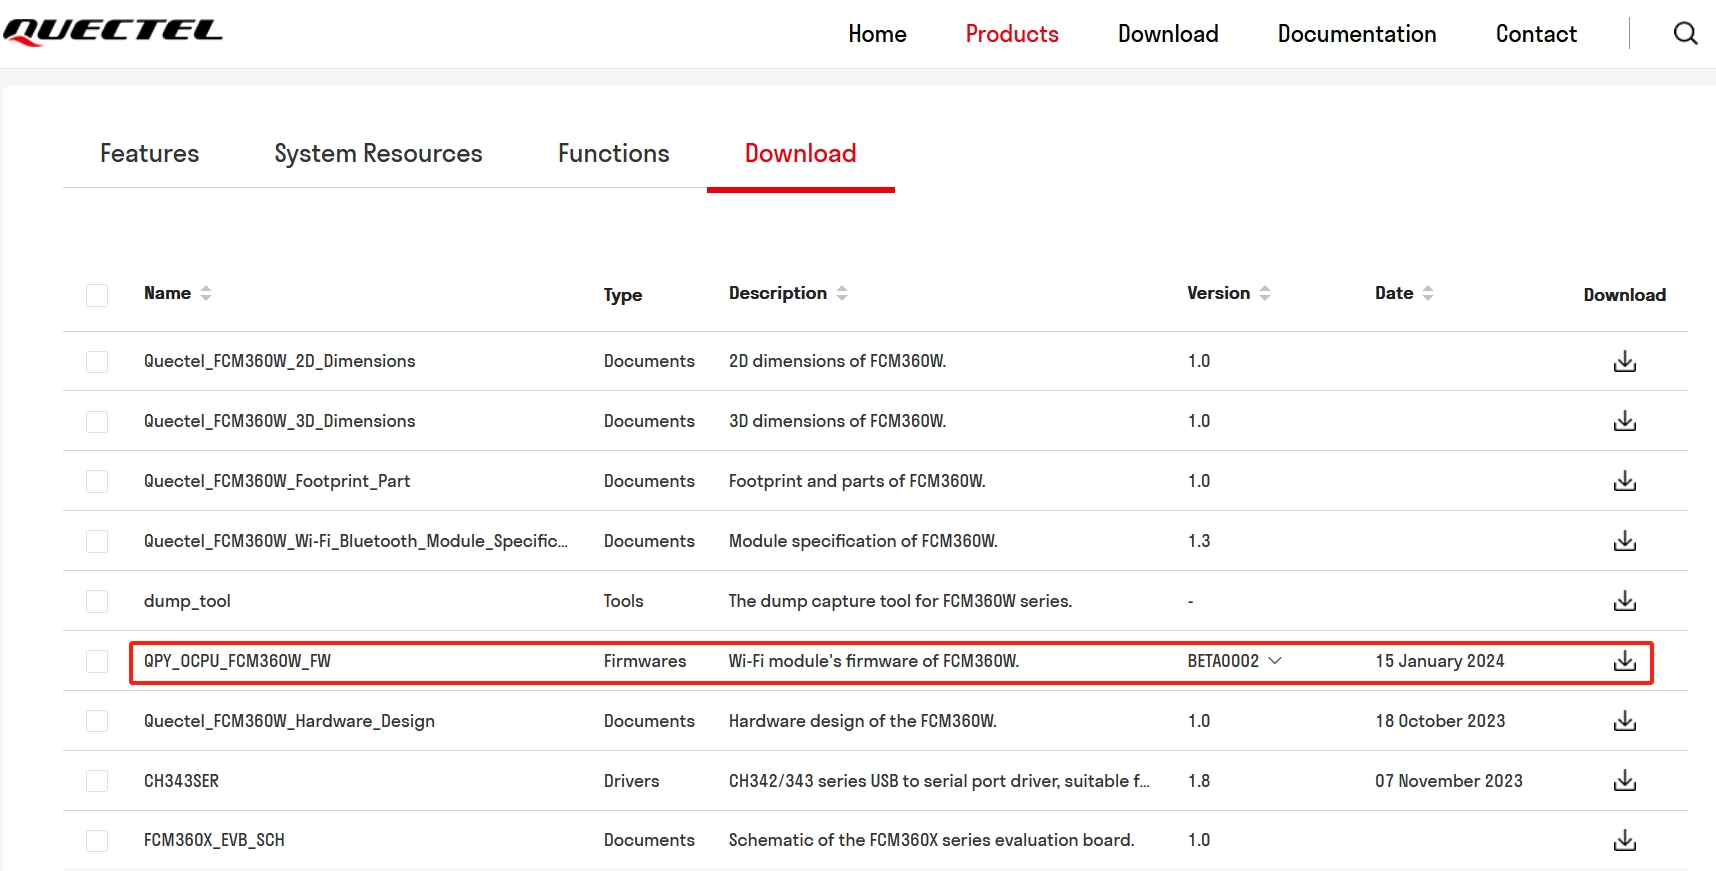Tick the select-all checkbox in header
1716x871 pixels.
pos(97,295)
